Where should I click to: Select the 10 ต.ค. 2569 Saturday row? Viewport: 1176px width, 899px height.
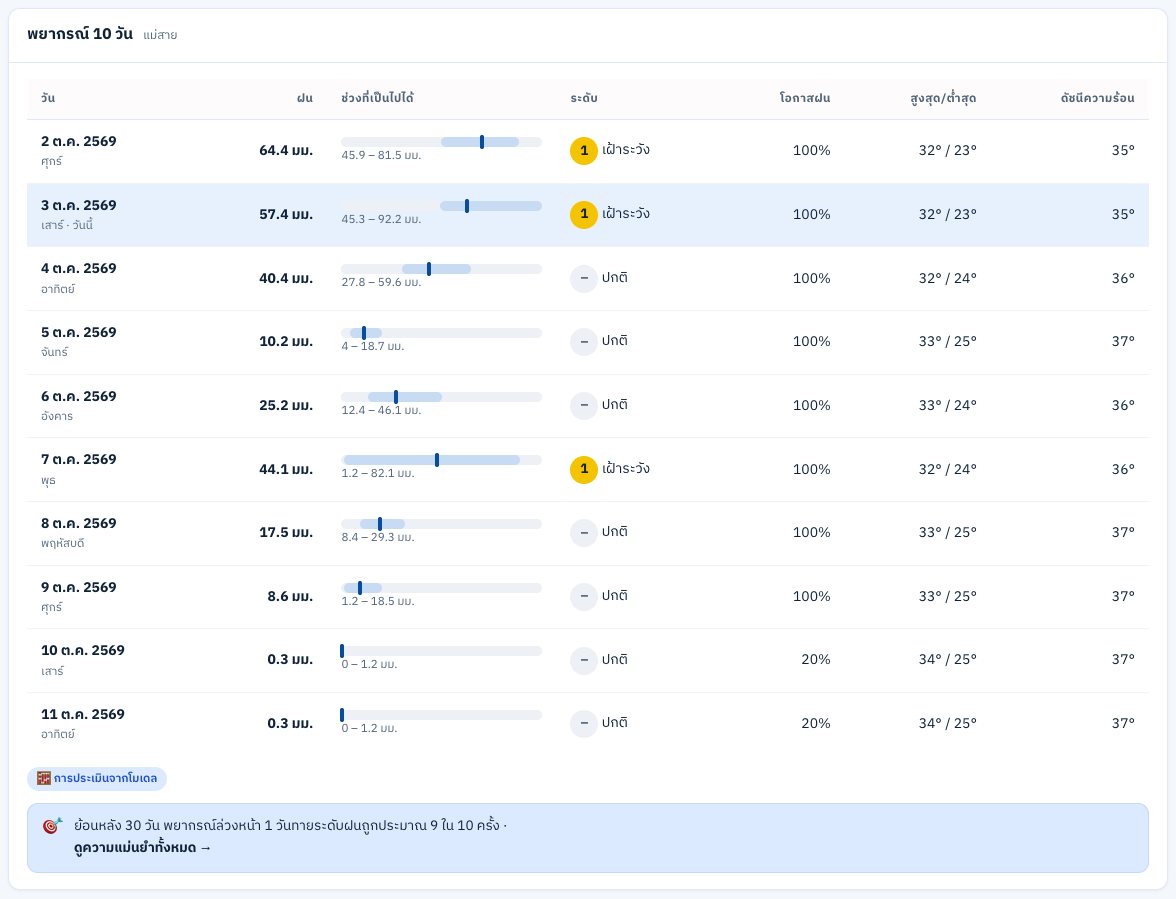coord(587,660)
